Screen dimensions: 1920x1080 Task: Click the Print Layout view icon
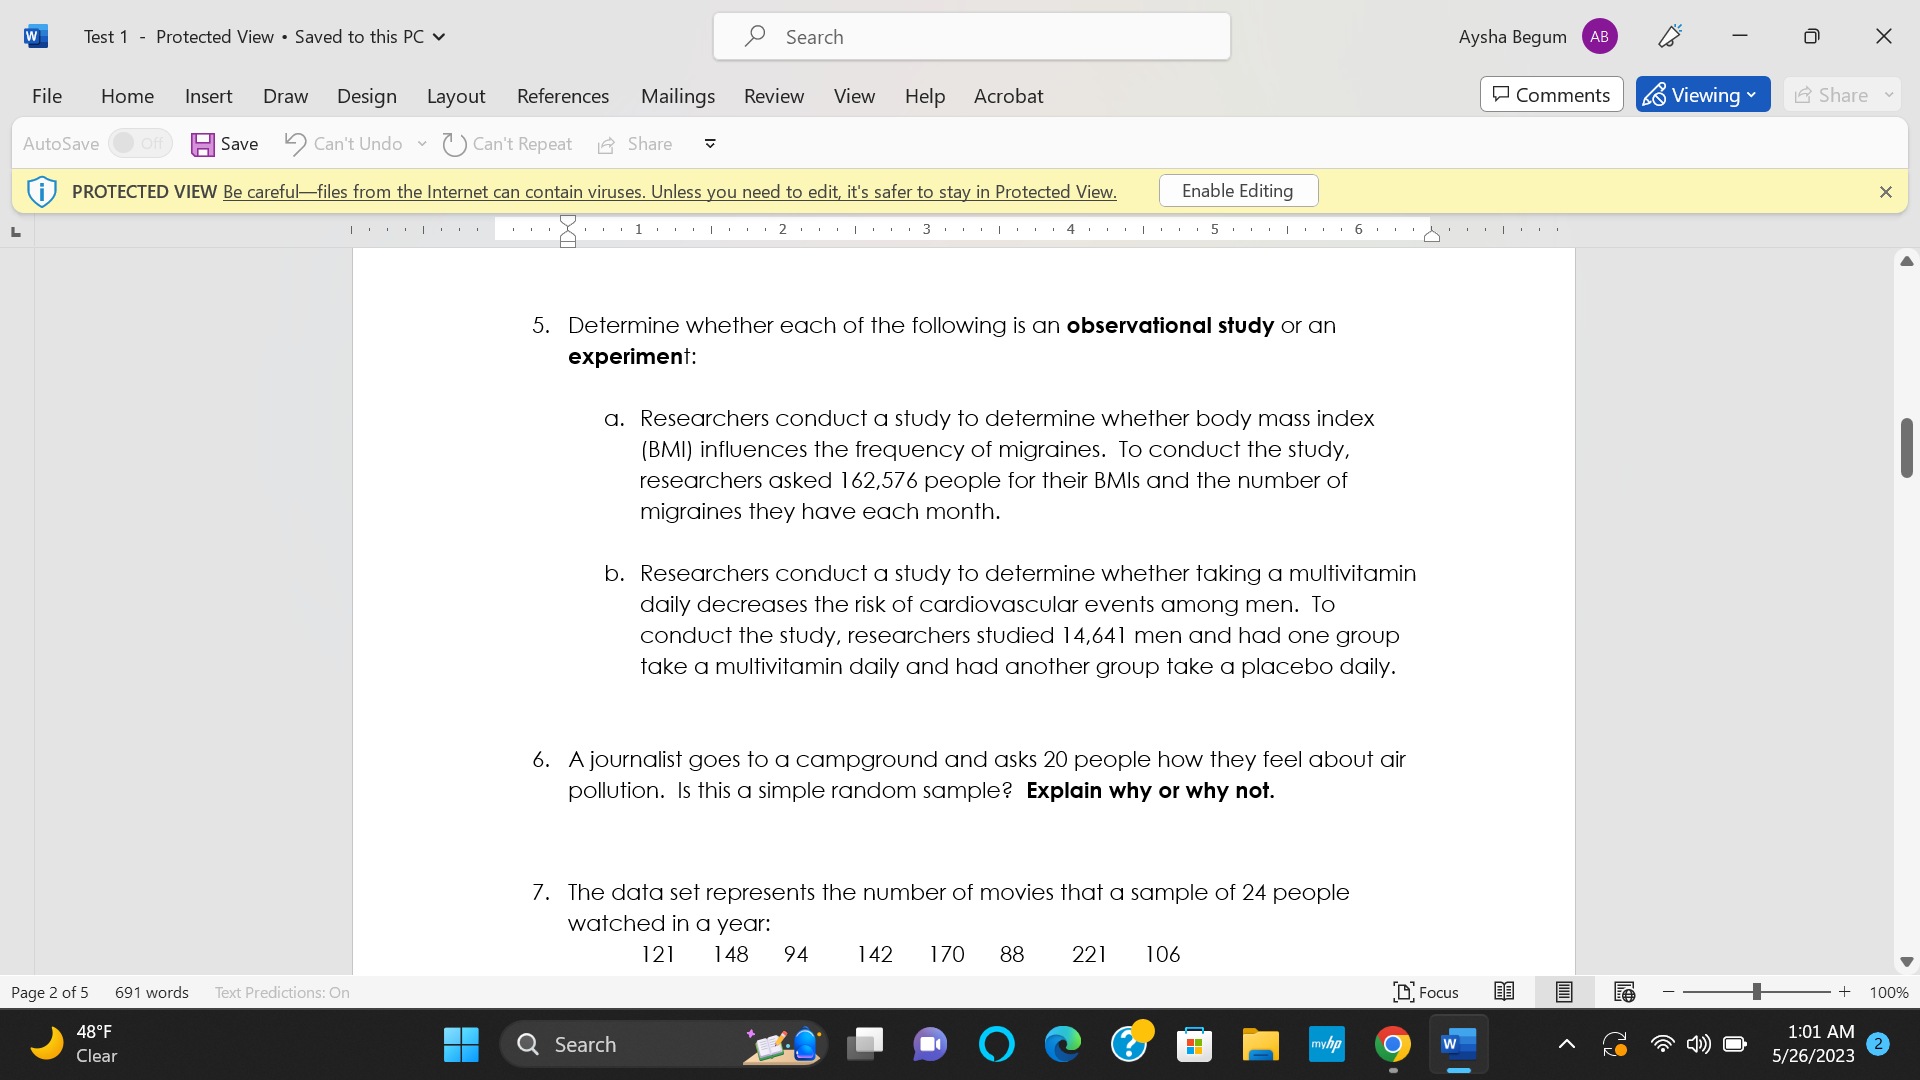coord(1563,991)
